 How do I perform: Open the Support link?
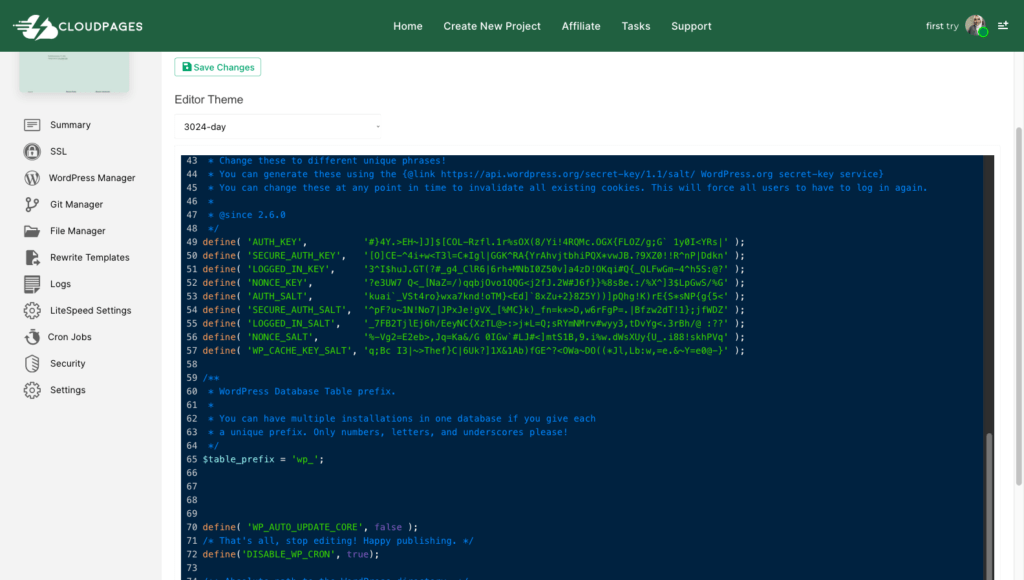pos(691,26)
